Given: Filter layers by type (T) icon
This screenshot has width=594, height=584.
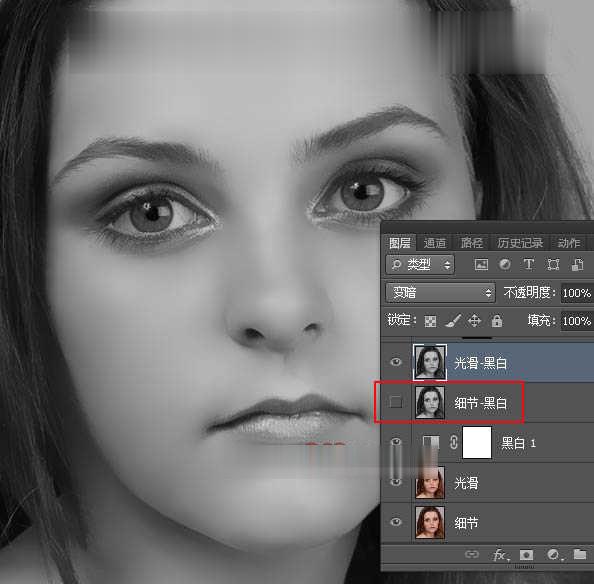Looking at the screenshot, I should [x=528, y=264].
